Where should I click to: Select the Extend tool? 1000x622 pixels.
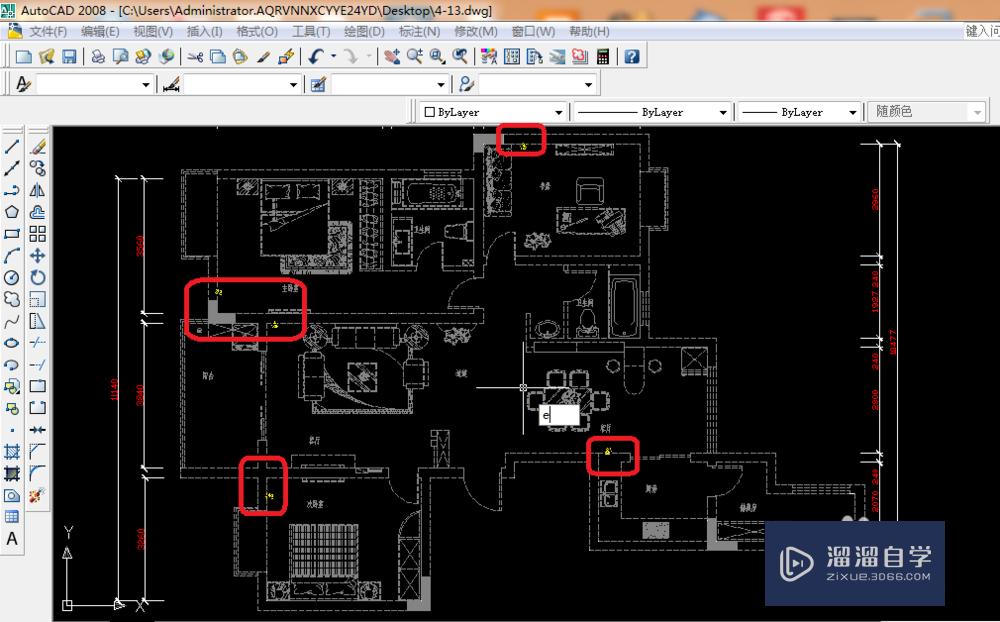[x=38, y=364]
